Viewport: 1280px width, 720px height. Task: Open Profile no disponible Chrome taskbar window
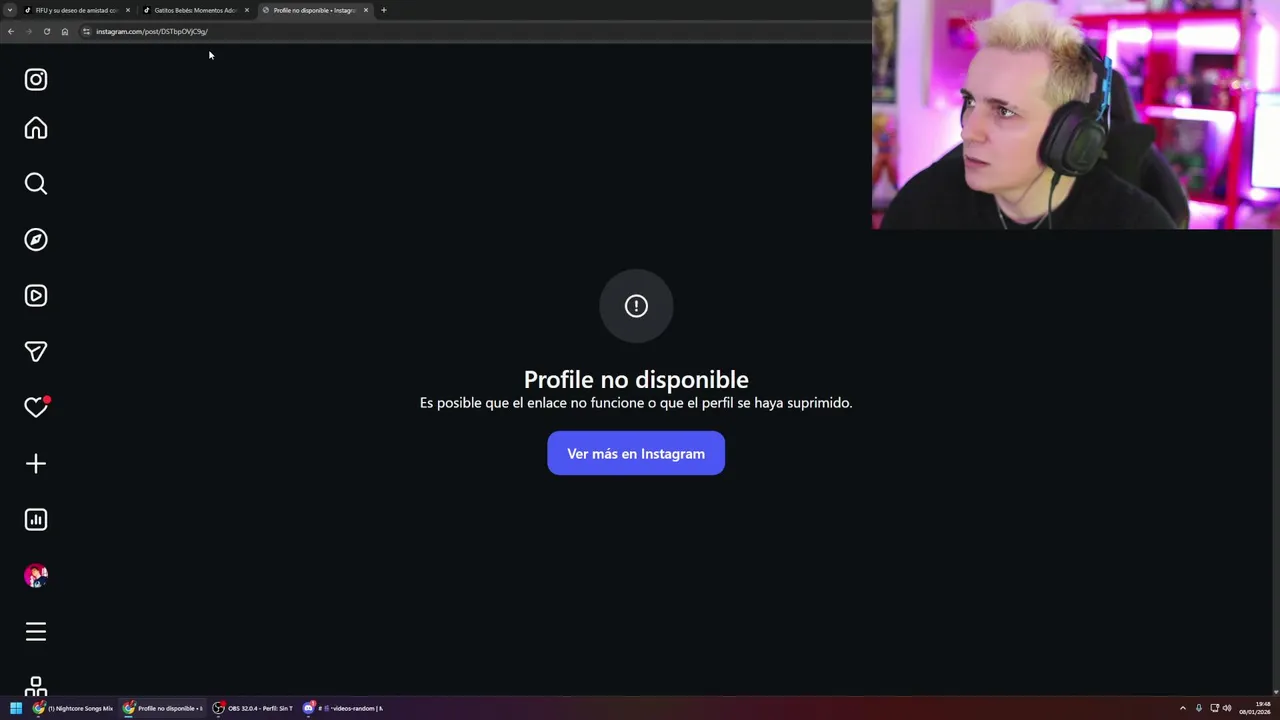(163, 708)
